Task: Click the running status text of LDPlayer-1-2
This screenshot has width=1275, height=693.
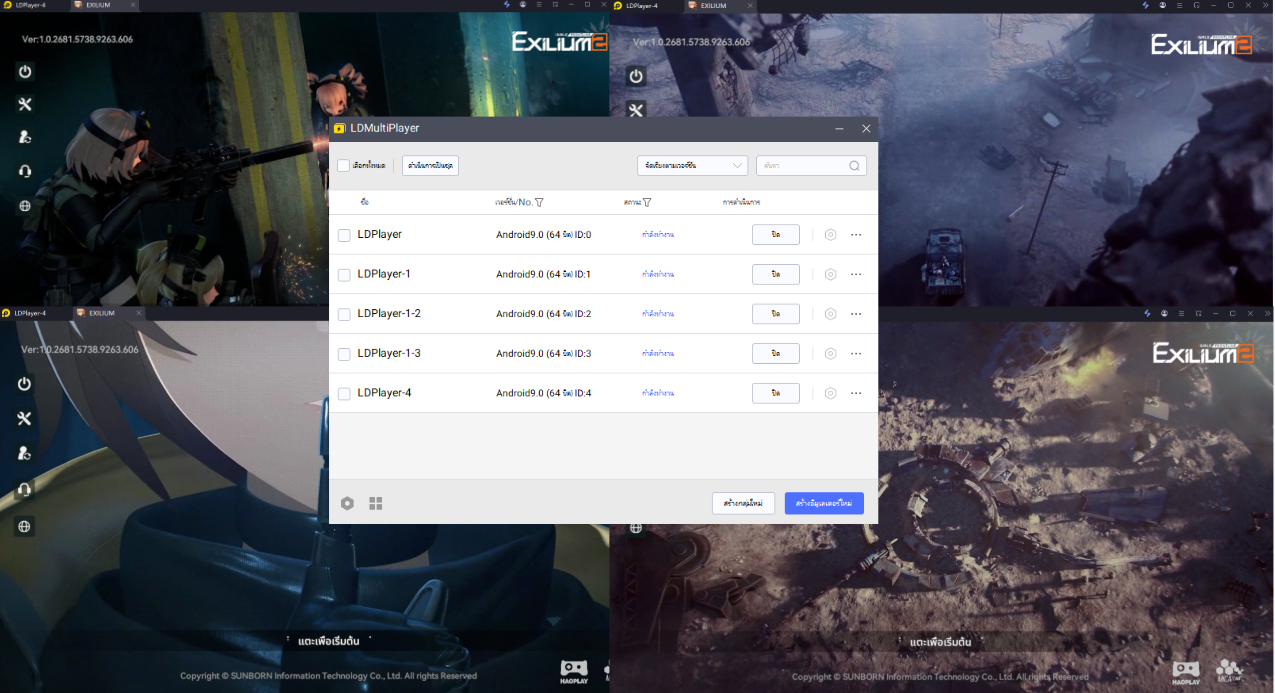Action: (x=658, y=314)
